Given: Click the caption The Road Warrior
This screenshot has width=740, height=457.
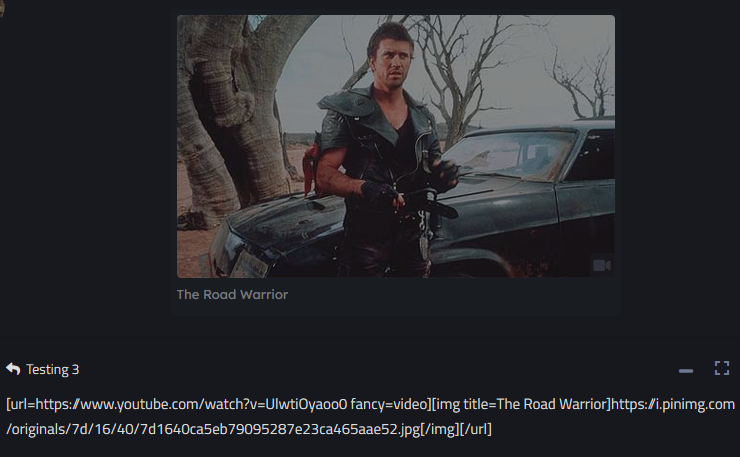Looking at the screenshot, I should [x=232, y=295].
